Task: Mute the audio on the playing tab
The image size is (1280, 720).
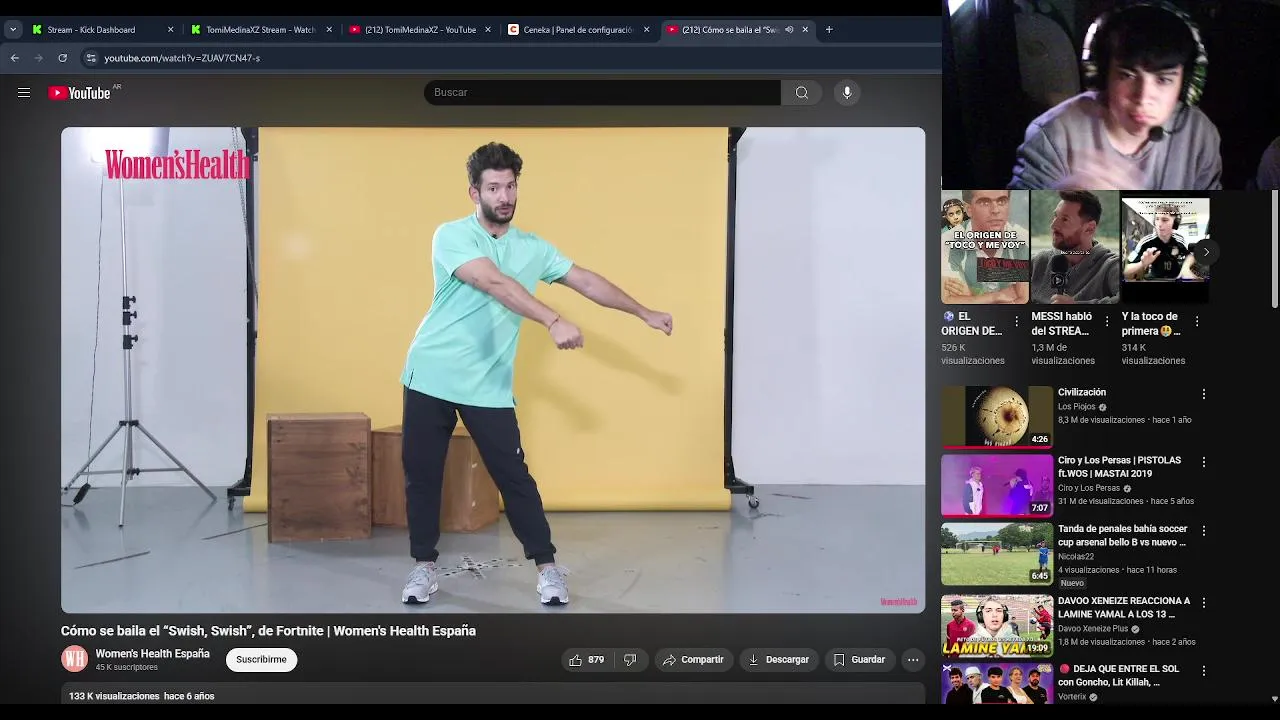Action: [x=789, y=30]
